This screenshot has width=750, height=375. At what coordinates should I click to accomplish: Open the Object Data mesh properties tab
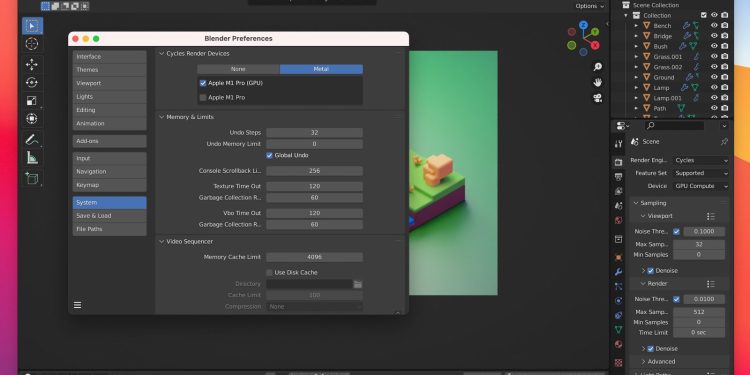tap(618, 330)
